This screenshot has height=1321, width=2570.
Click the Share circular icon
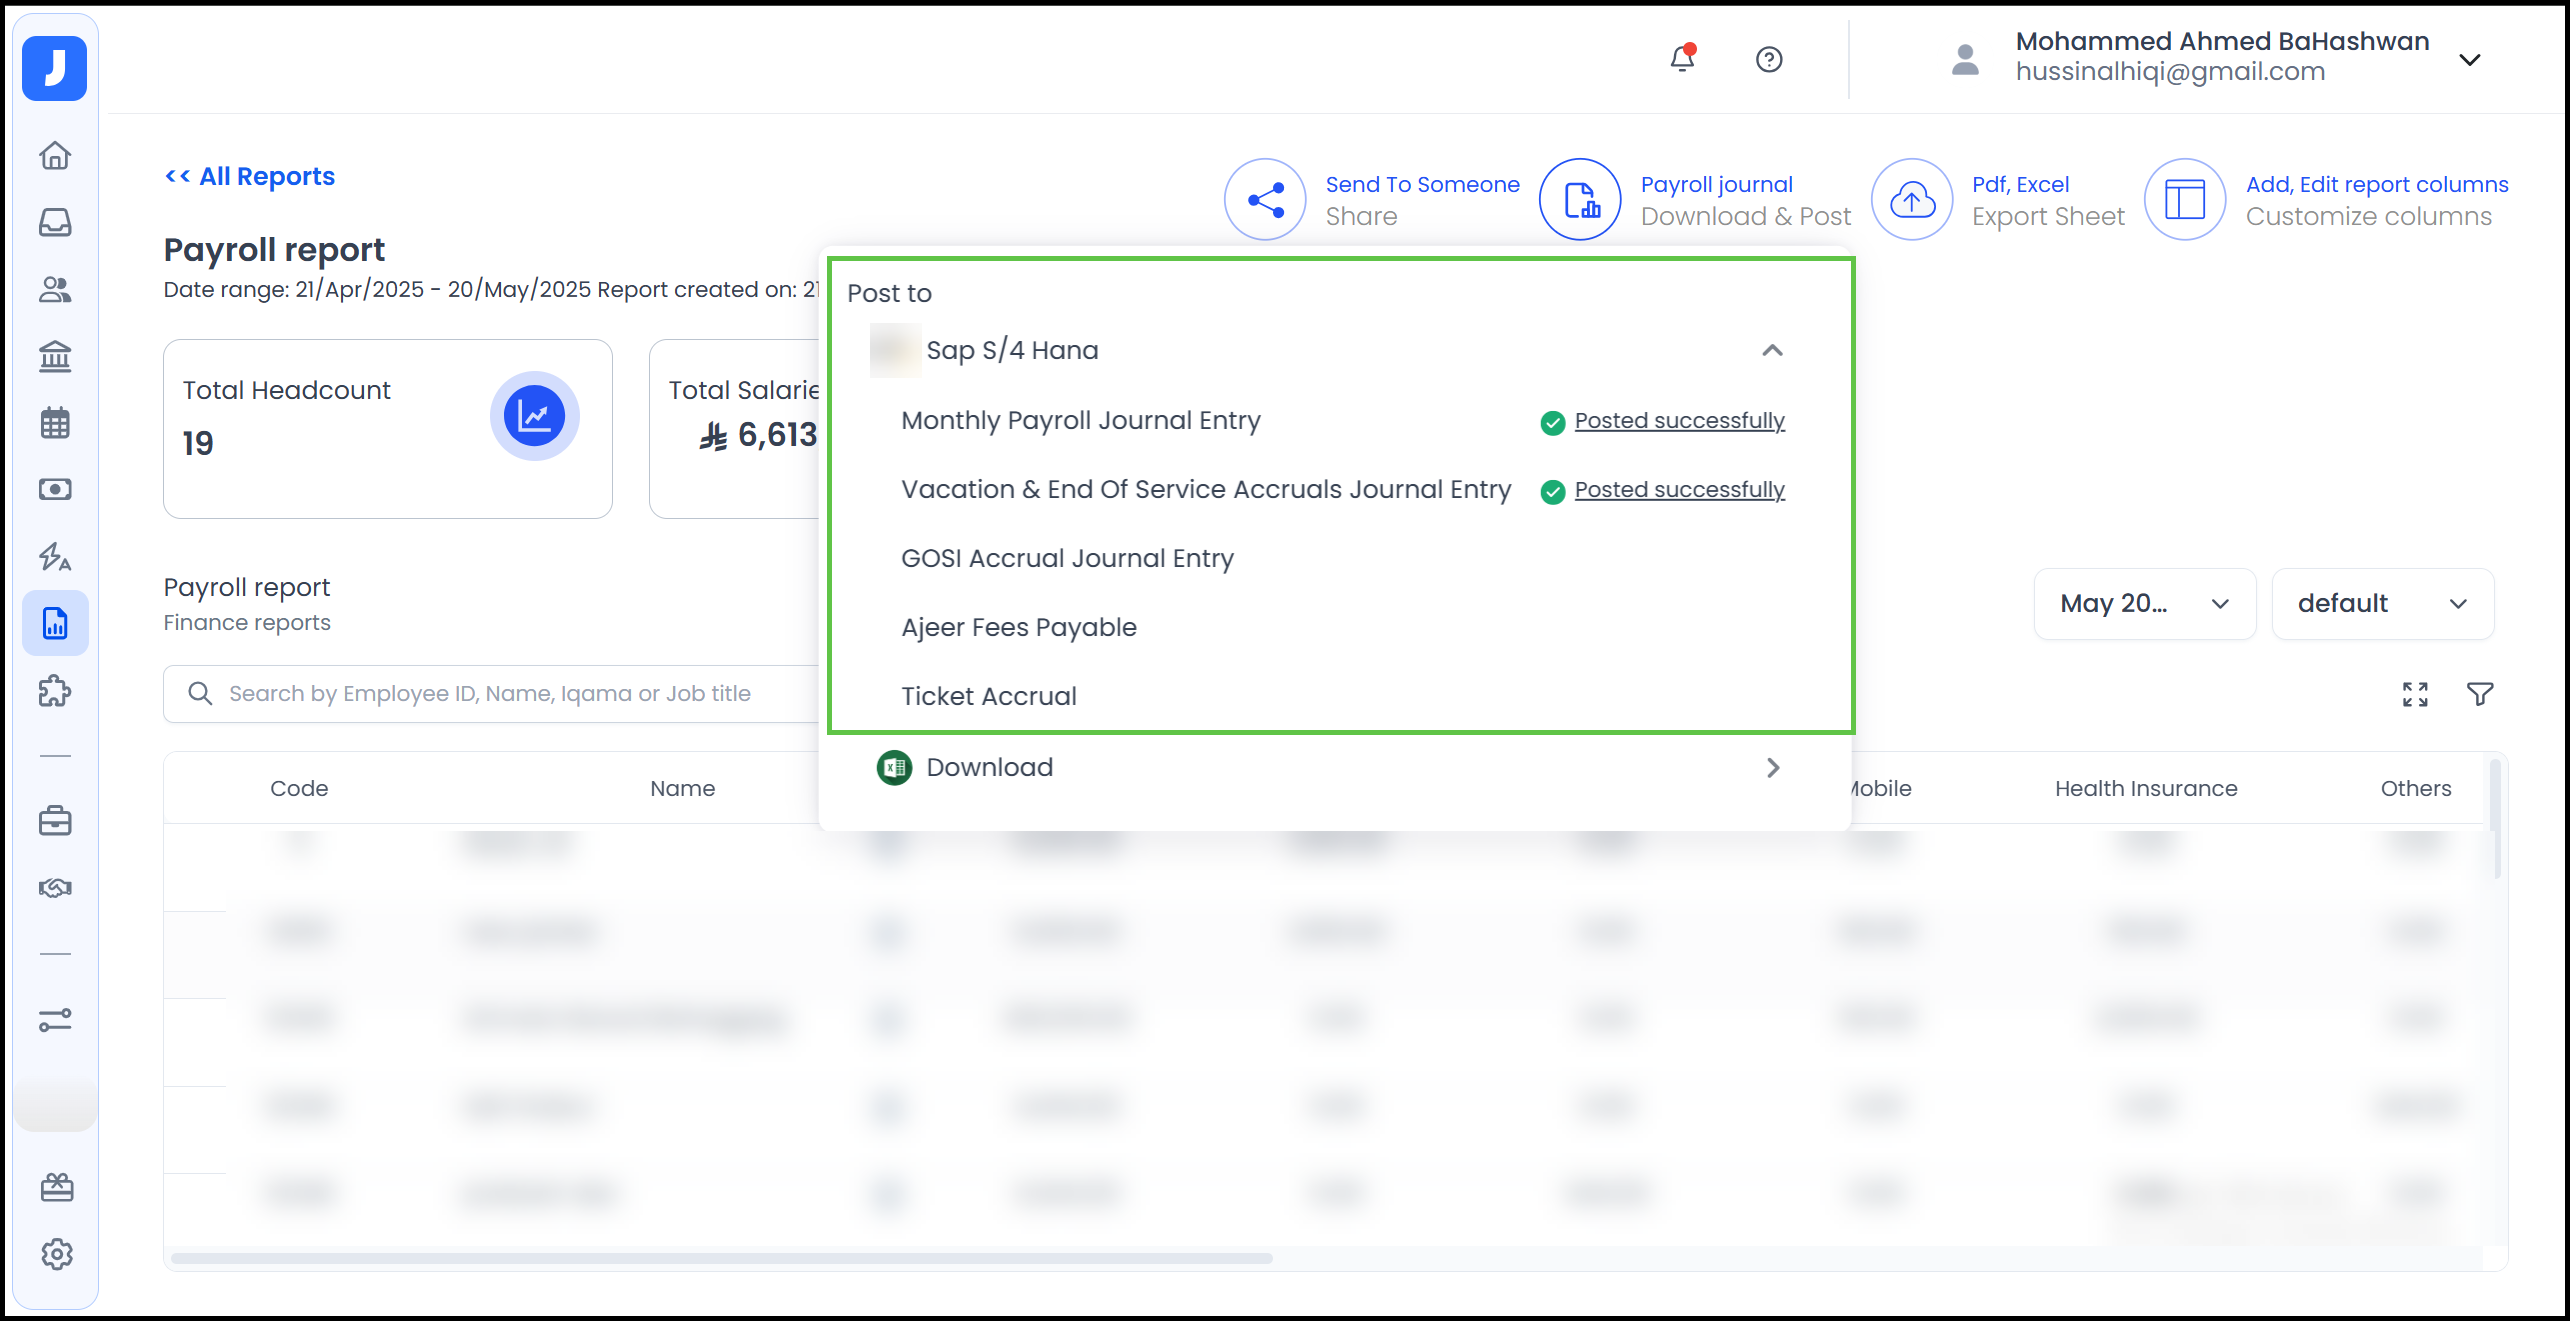coord(1265,200)
